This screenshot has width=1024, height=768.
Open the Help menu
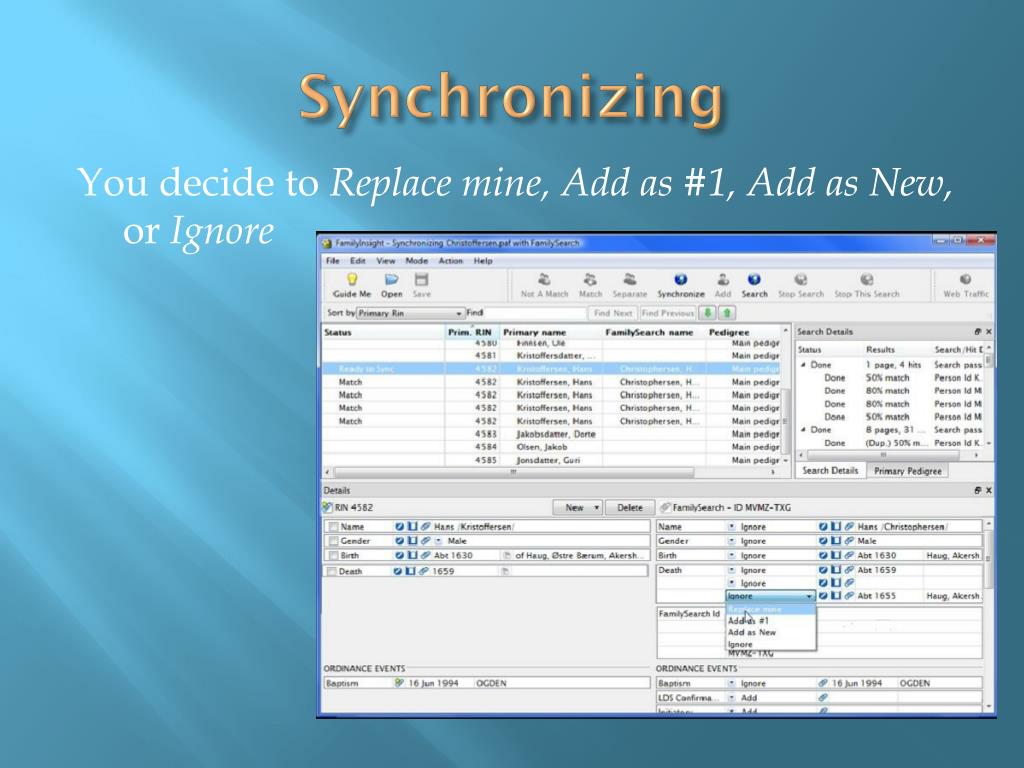point(483,261)
